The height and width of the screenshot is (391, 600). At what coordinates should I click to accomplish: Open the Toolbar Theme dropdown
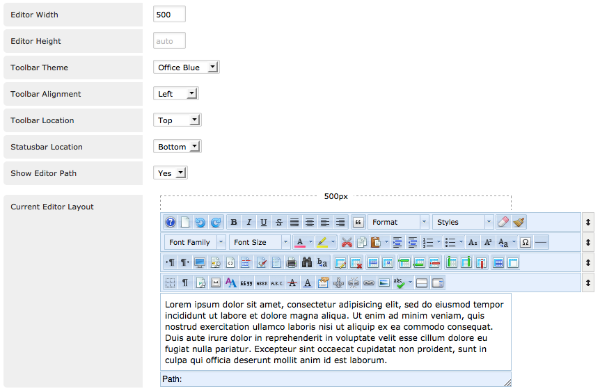coord(186,67)
